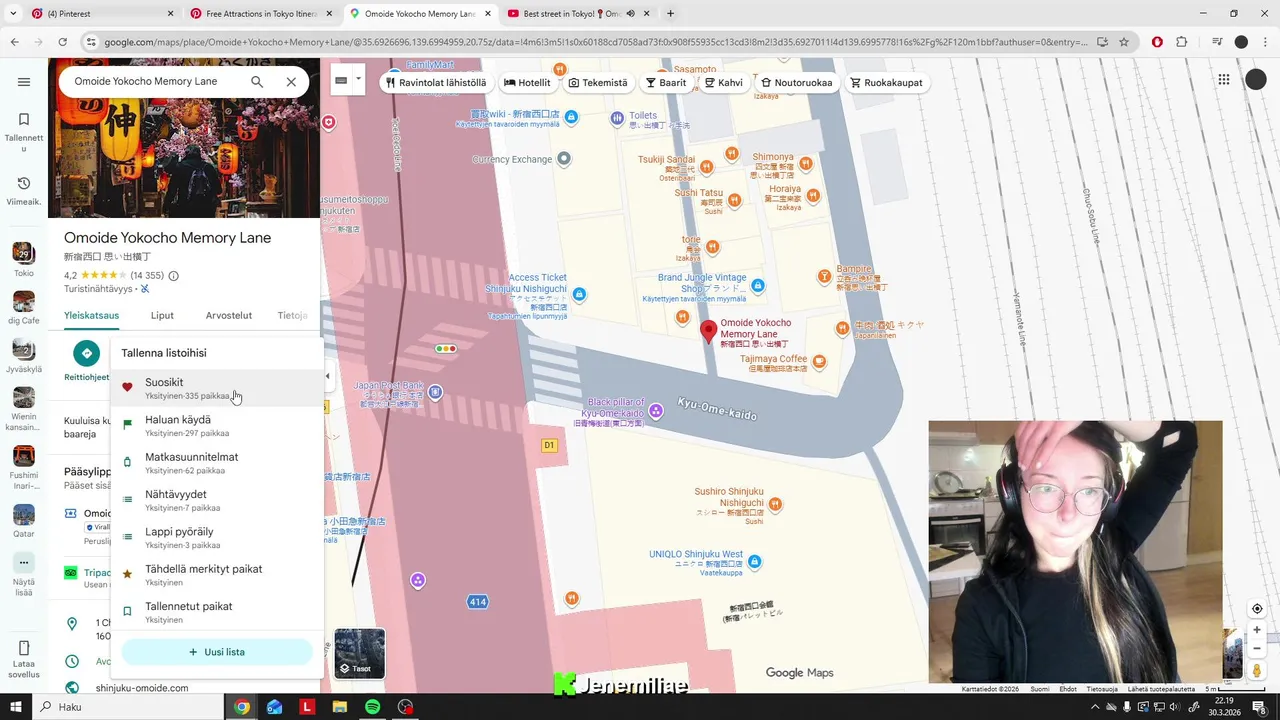Image resolution: width=1280 pixels, height=720 pixels.
Task: Click Tajimaya Coffee map marker
Action: tap(819, 361)
